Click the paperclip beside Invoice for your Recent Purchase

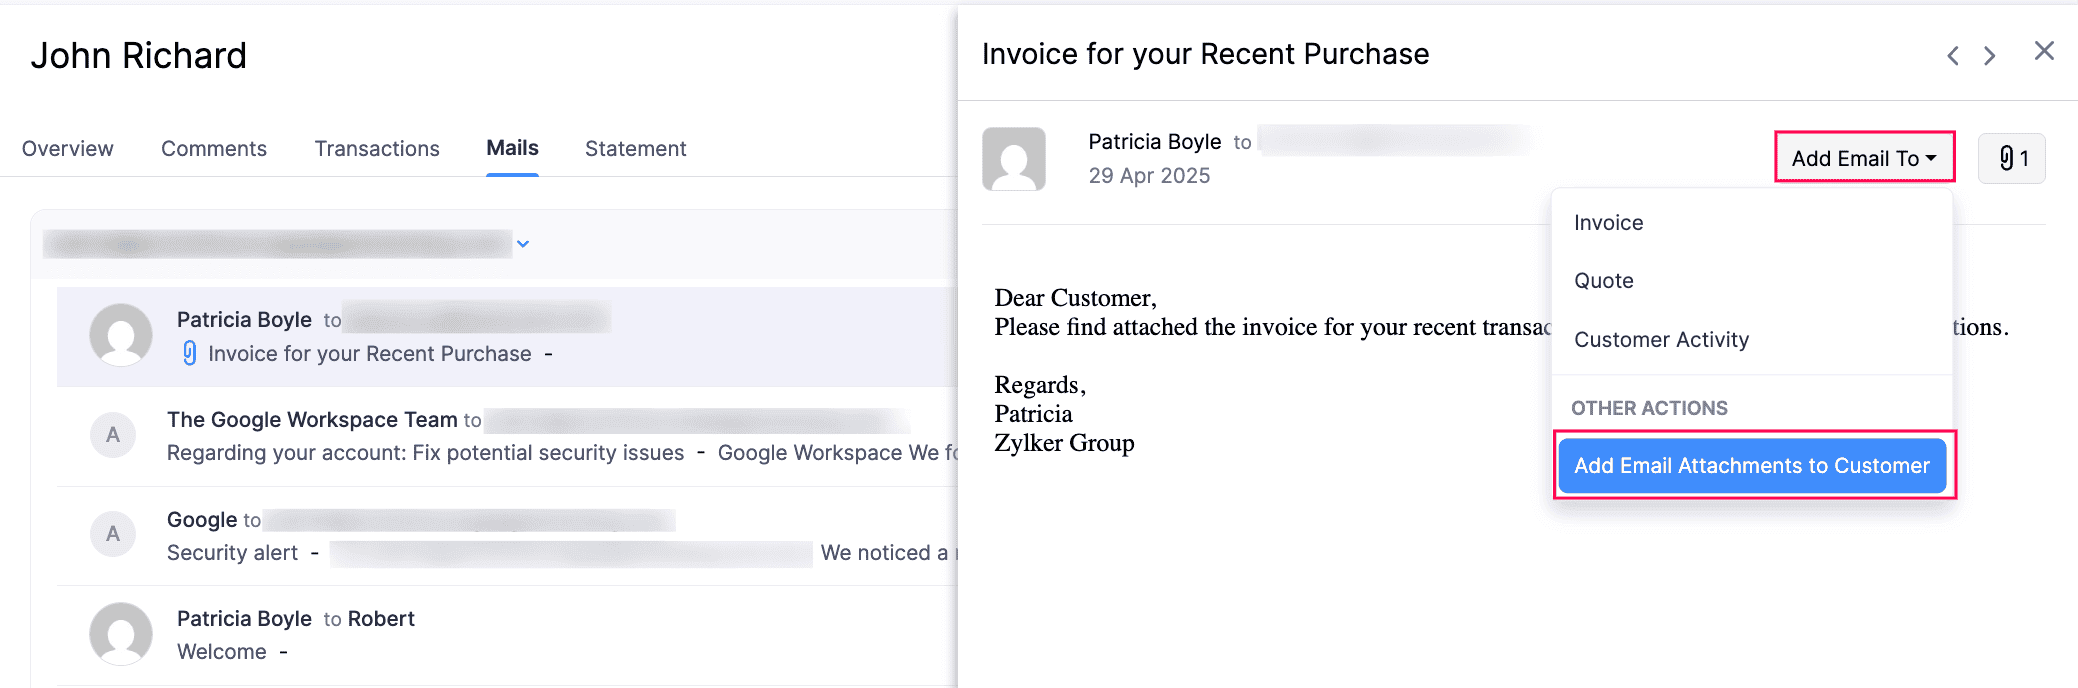click(188, 353)
